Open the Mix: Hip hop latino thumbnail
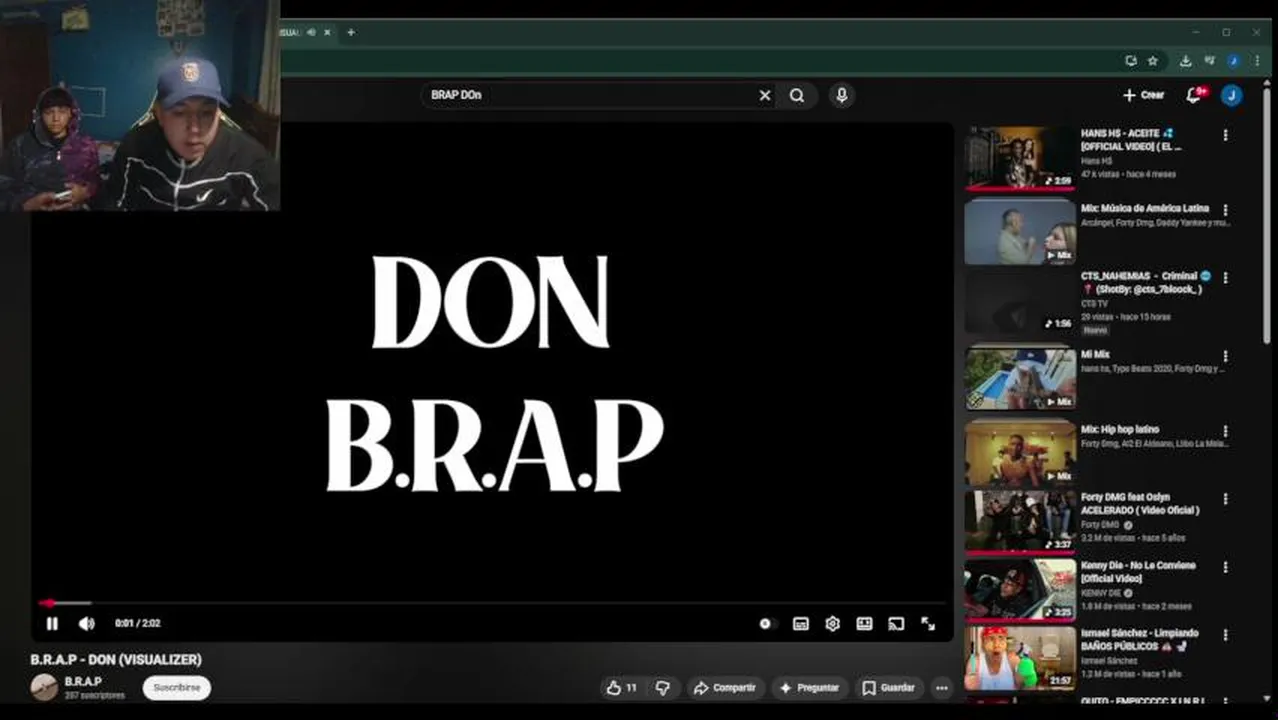The width and height of the screenshot is (1278, 720). (1020, 452)
